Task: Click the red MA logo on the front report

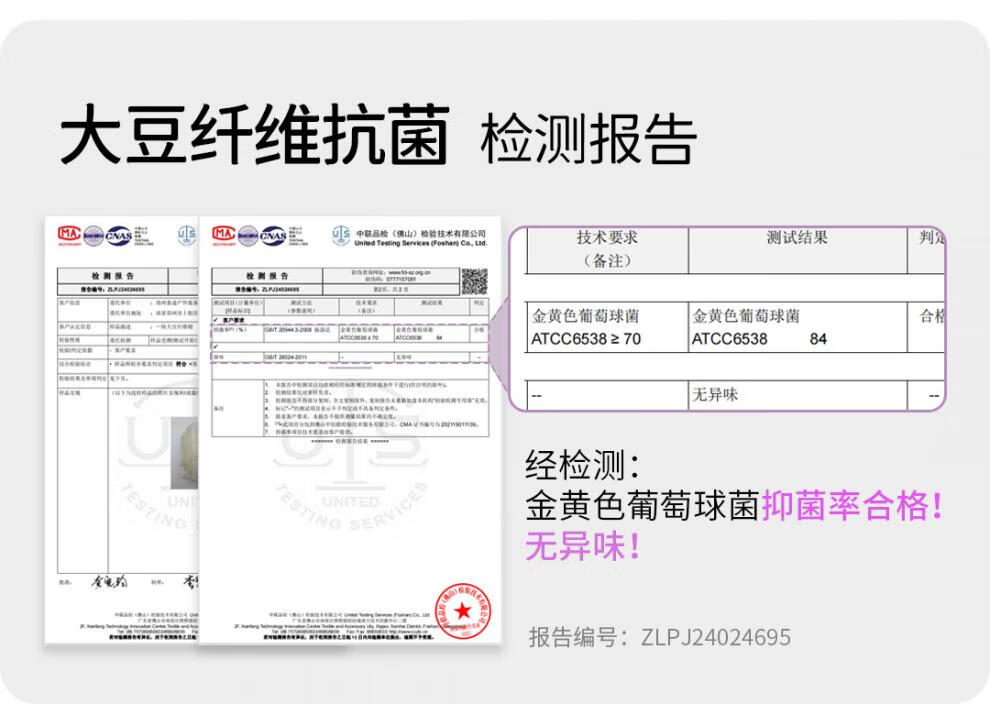Action: tap(222, 235)
